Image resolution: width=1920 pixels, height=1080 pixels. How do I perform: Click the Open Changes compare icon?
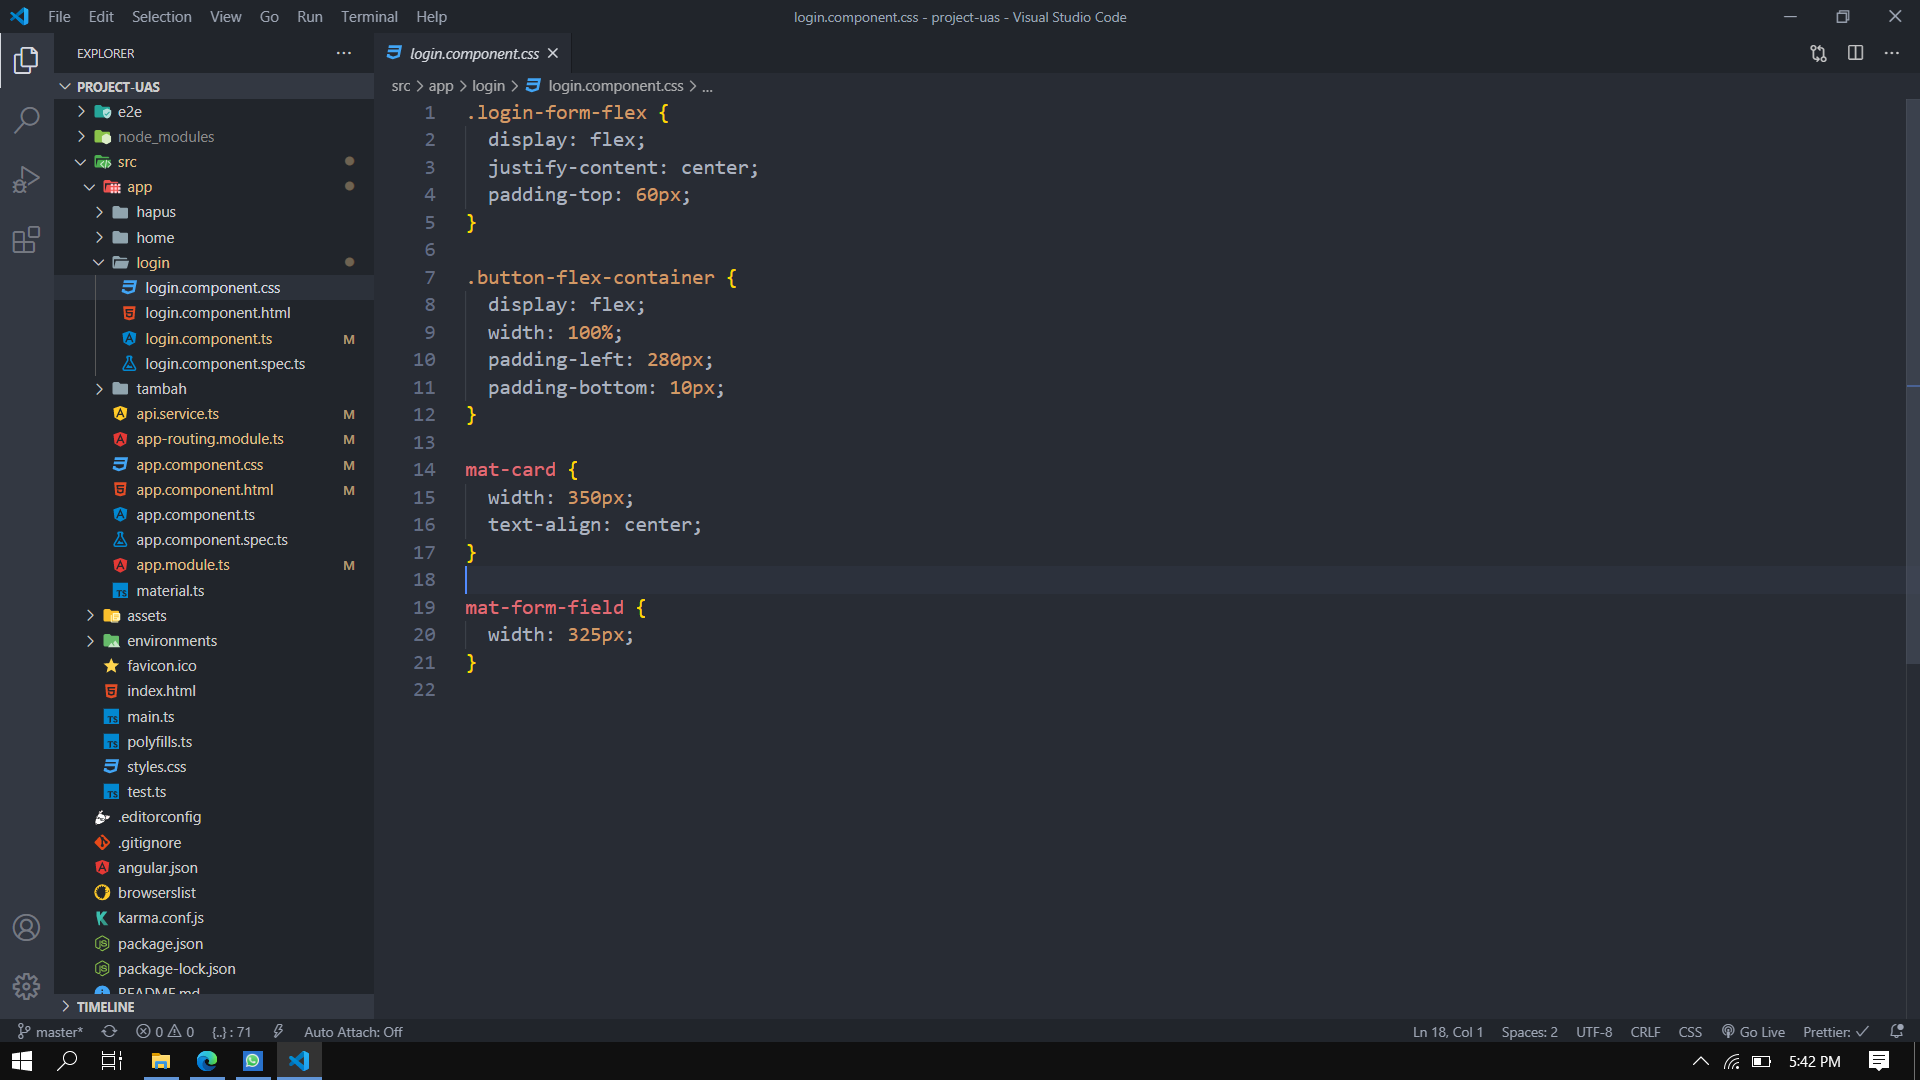(1818, 53)
